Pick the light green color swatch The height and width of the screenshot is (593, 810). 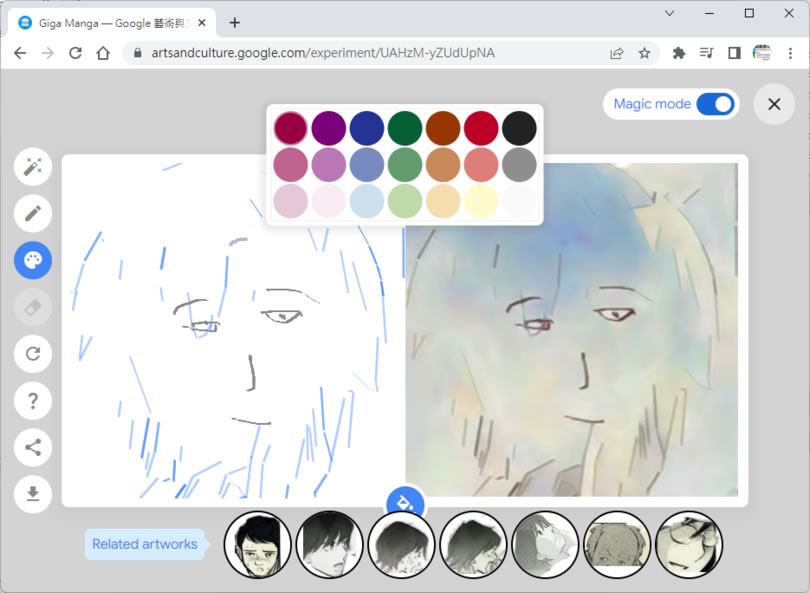405,201
